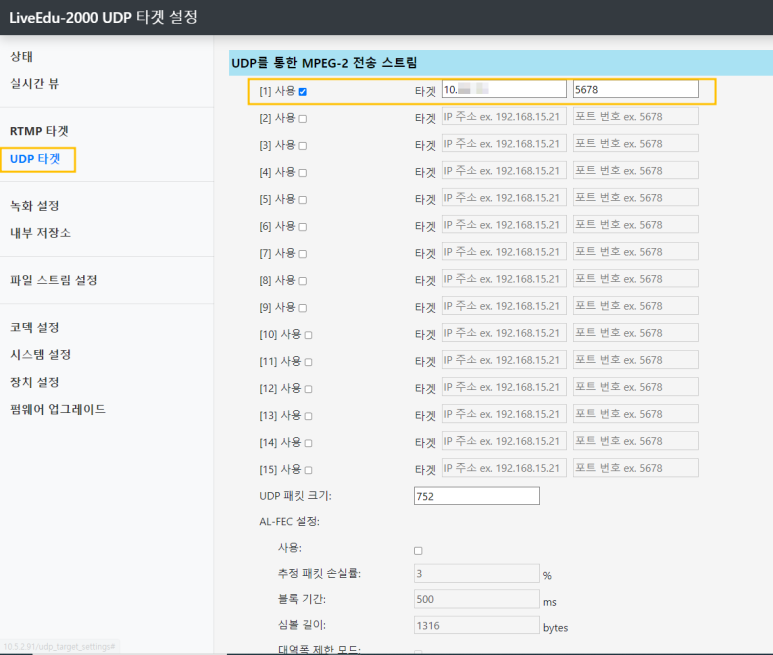Open 시스템 설정 page
Viewport: 773px width, 655px height.
click(x=40, y=354)
